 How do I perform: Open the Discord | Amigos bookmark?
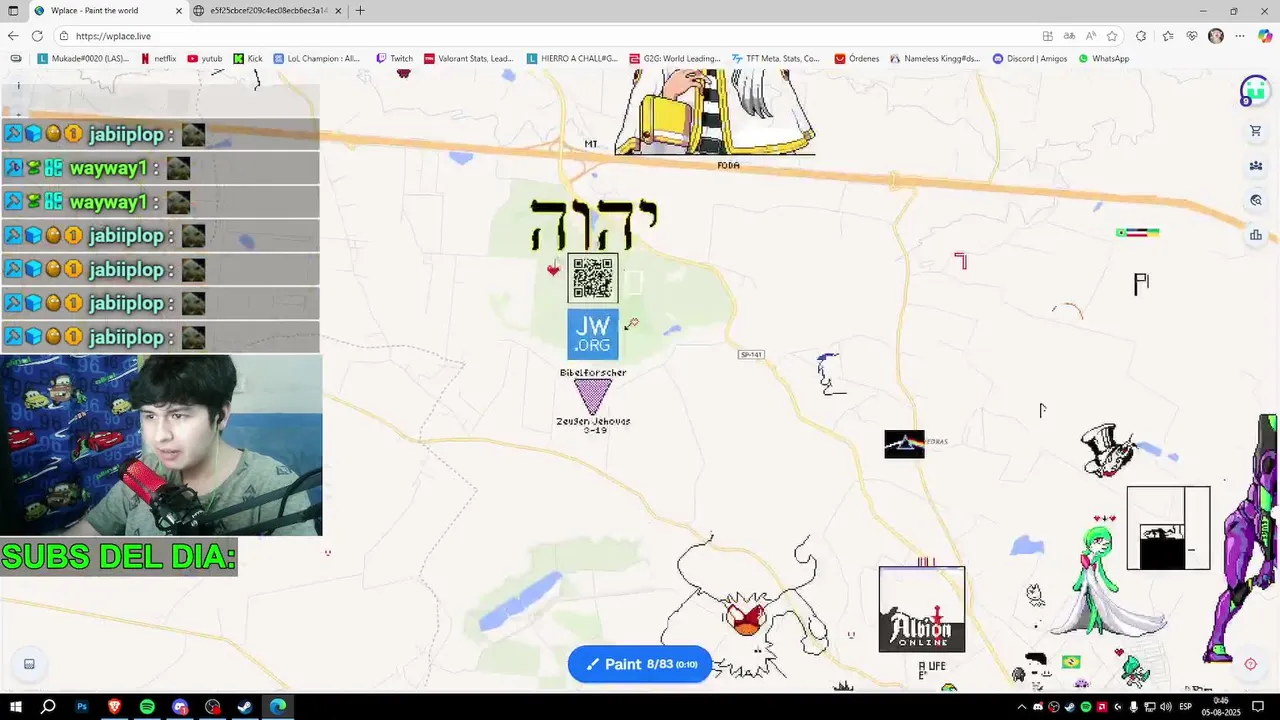click(x=1030, y=59)
